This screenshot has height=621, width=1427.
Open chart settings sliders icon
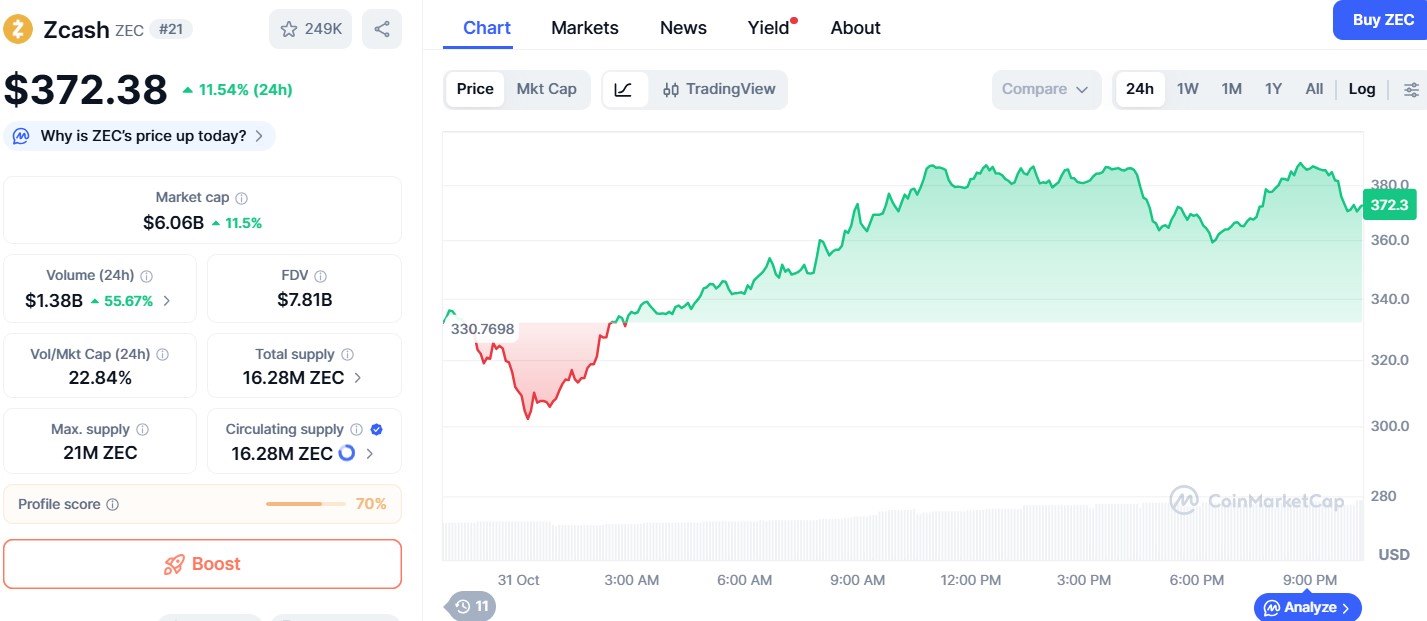pos(1411,89)
